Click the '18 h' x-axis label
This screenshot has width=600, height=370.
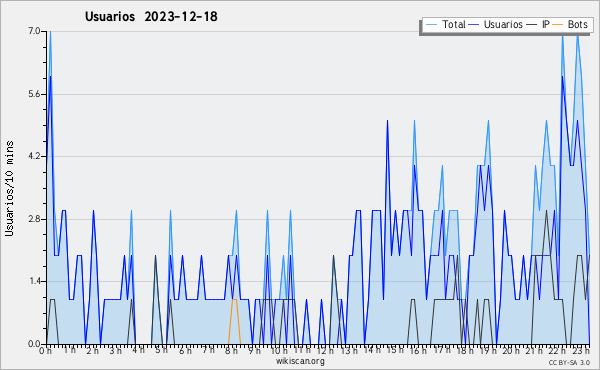tap(465, 350)
